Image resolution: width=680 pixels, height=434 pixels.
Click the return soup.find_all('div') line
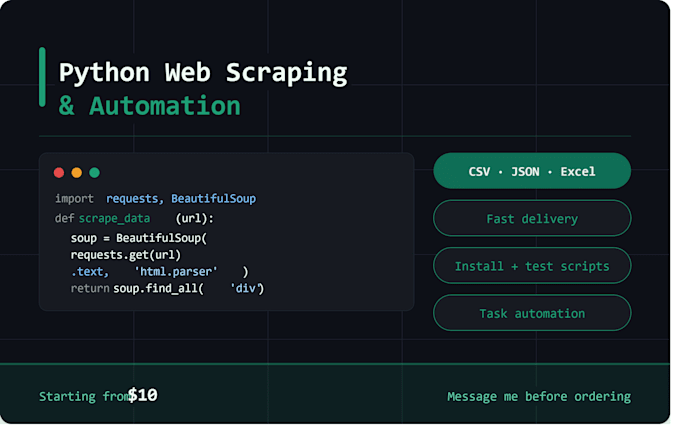point(167,289)
